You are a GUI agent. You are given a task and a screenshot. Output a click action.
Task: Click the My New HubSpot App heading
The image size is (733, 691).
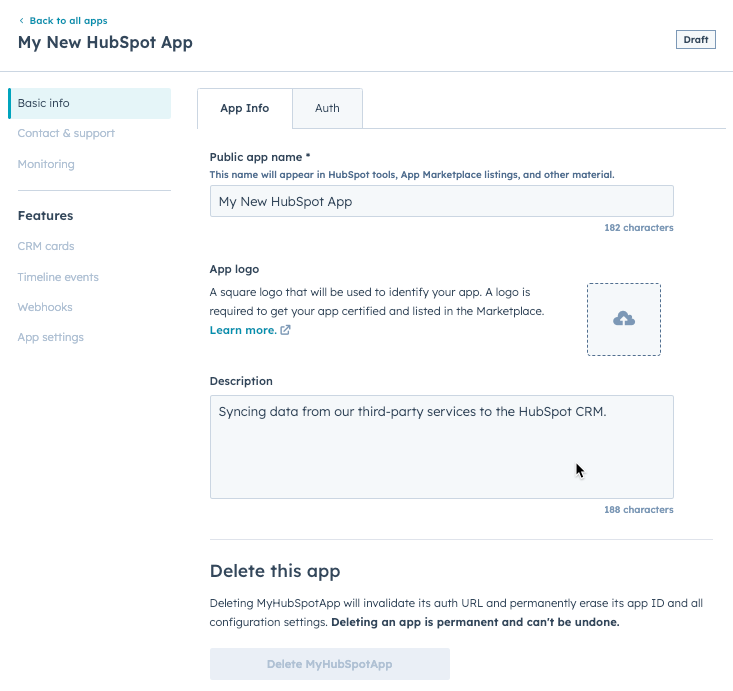tap(105, 42)
